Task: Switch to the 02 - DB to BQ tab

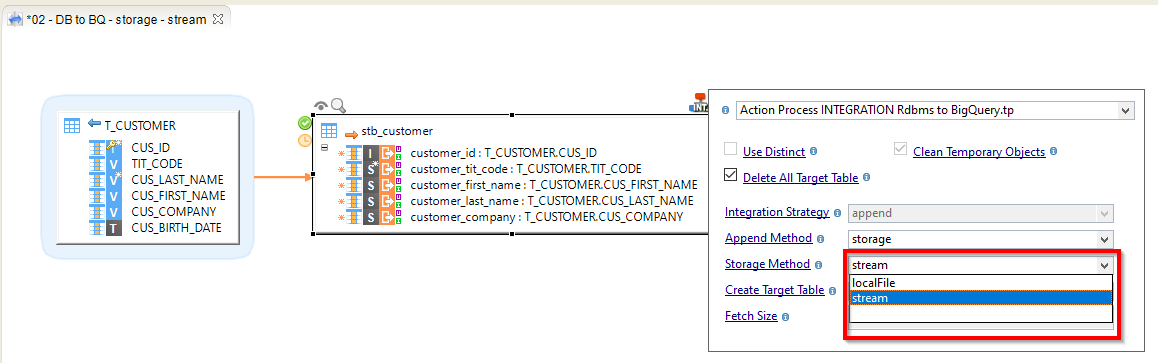Action: click(116, 19)
